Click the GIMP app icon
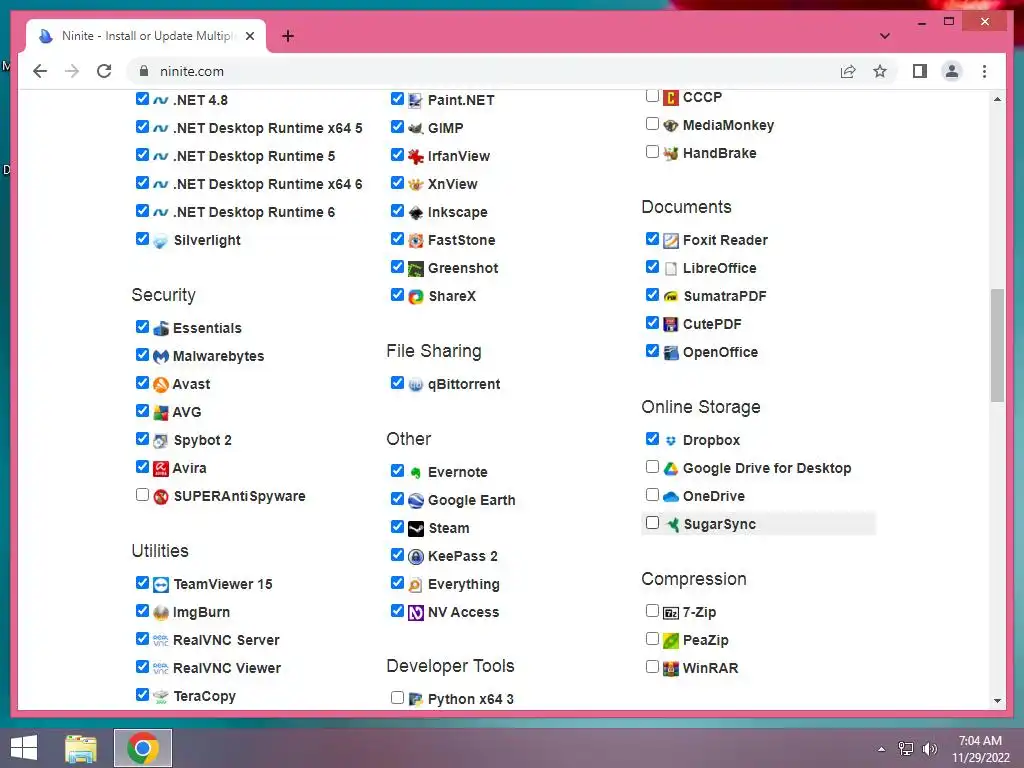 pos(415,128)
